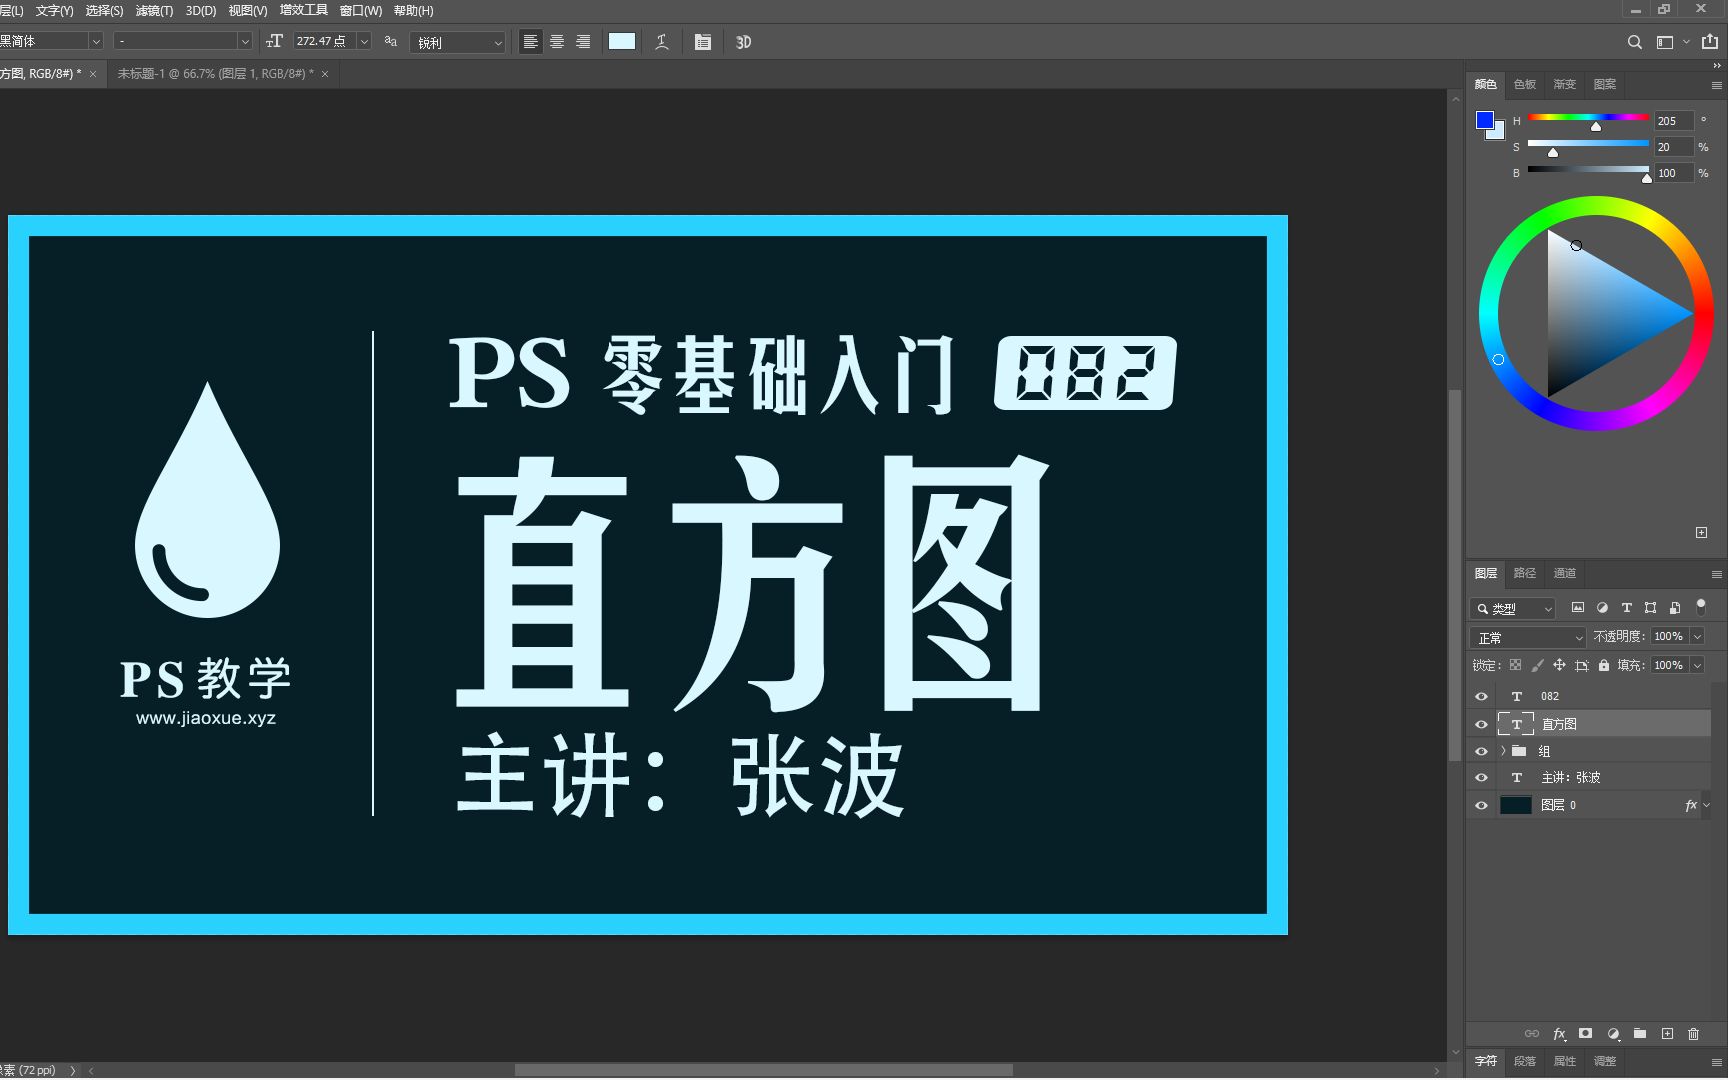Click the foreground color swatch

[1485, 120]
